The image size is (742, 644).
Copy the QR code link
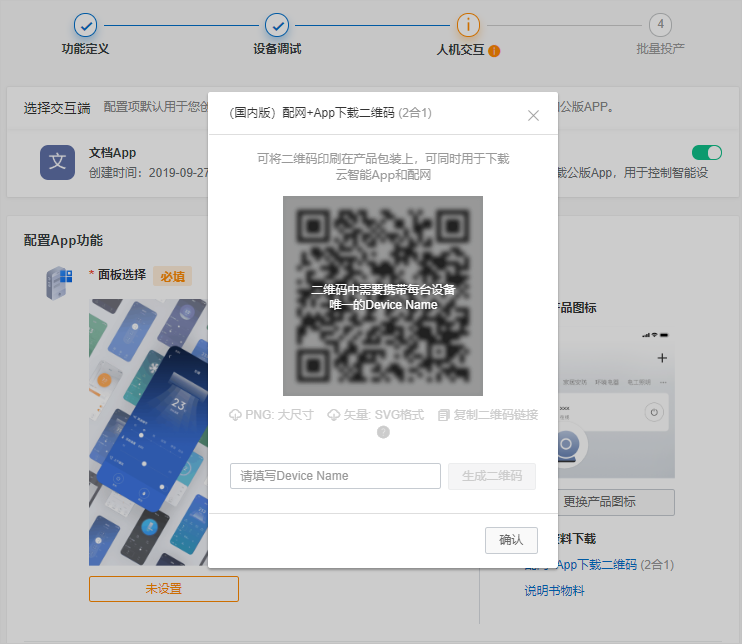pyautogui.click(x=488, y=415)
